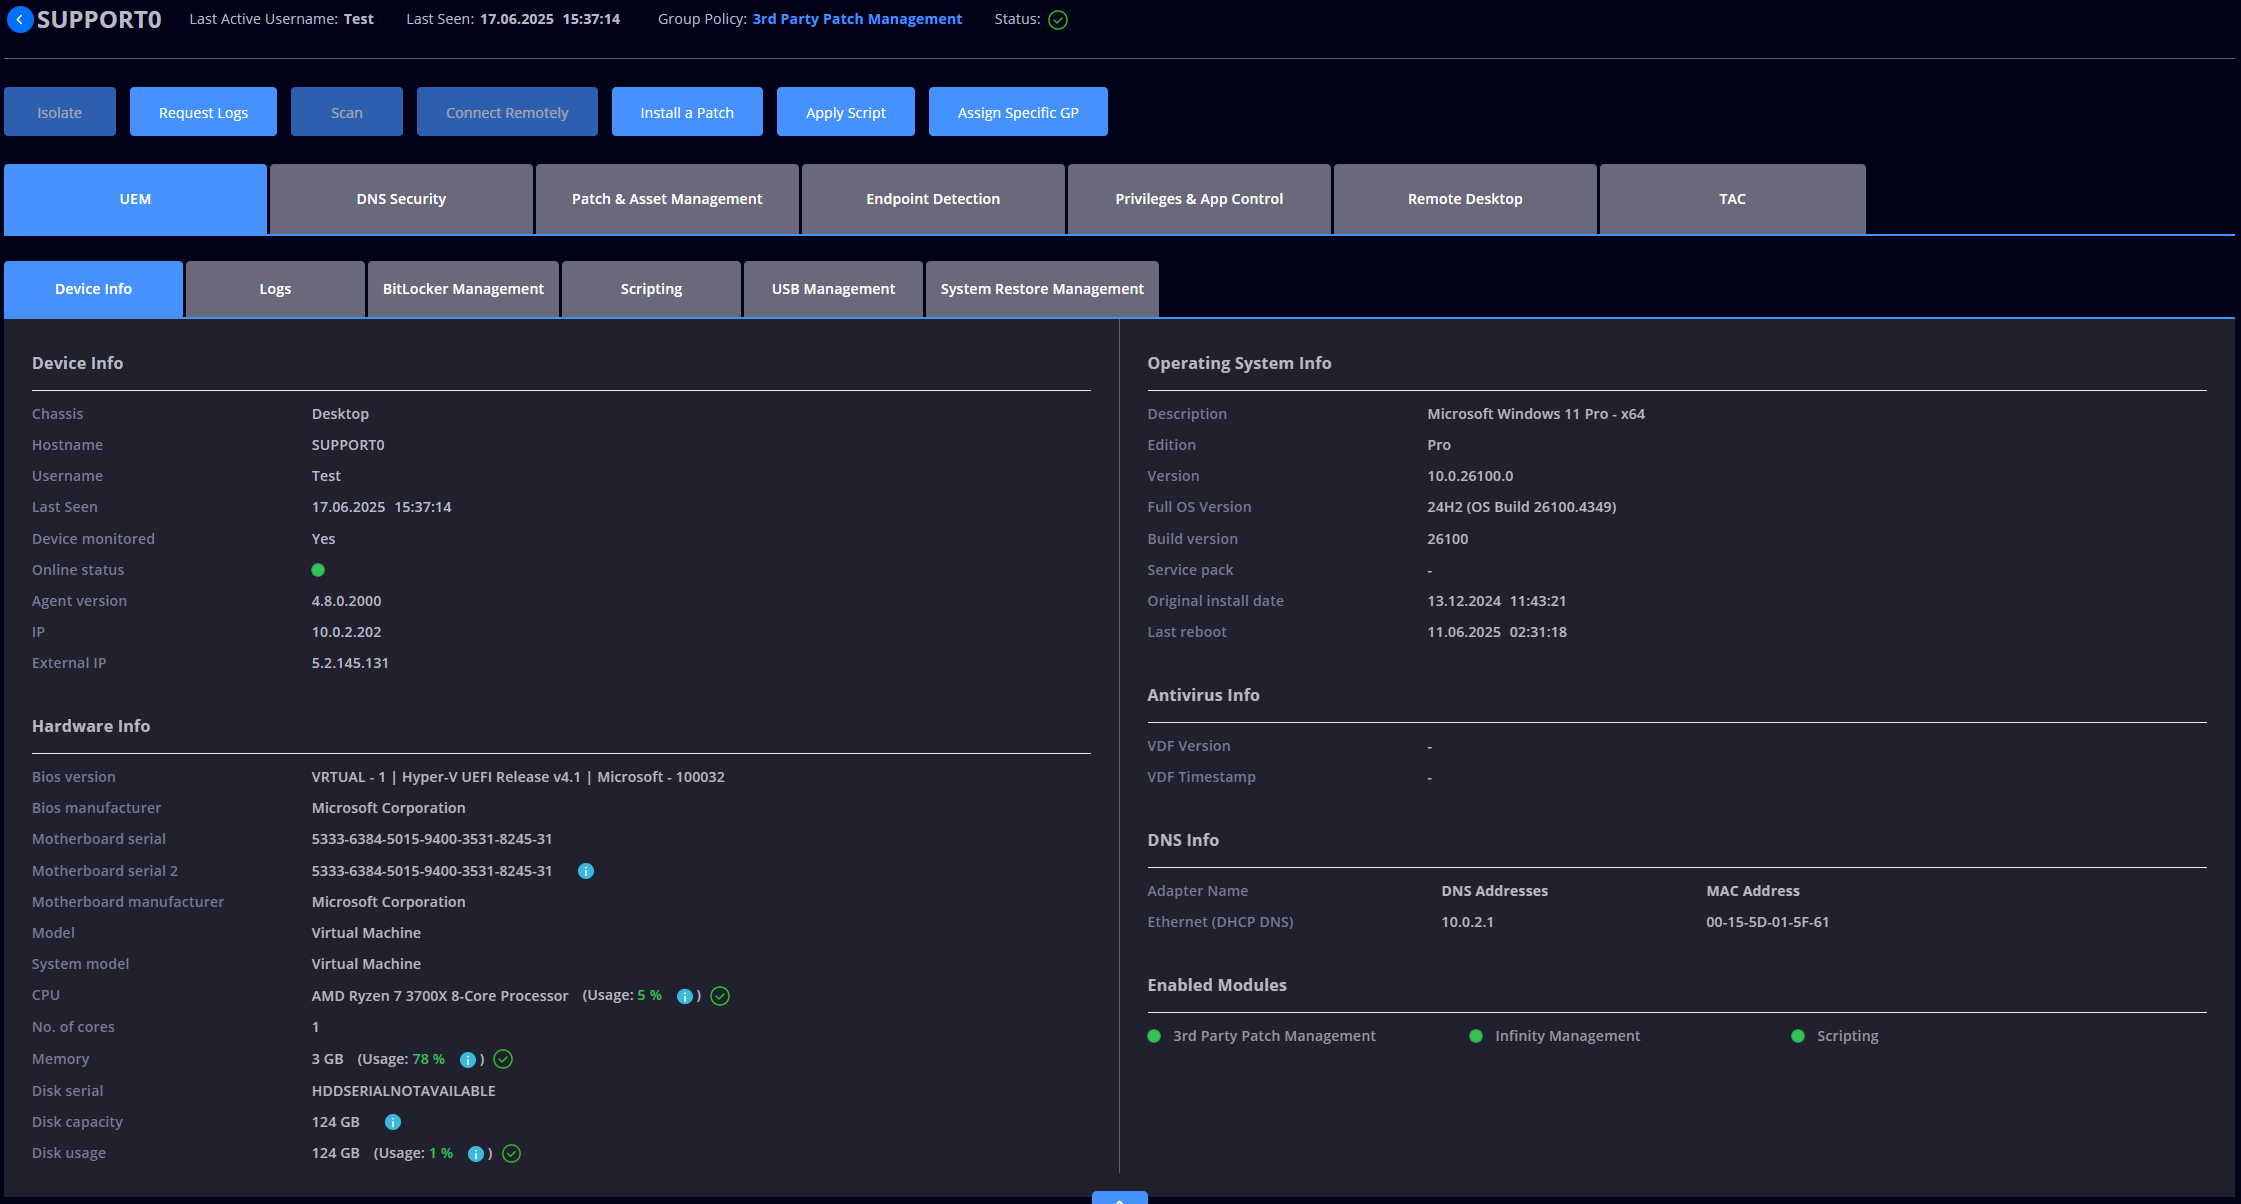Click the Bios version value text
This screenshot has width=2241, height=1204.
tap(518, 777)
